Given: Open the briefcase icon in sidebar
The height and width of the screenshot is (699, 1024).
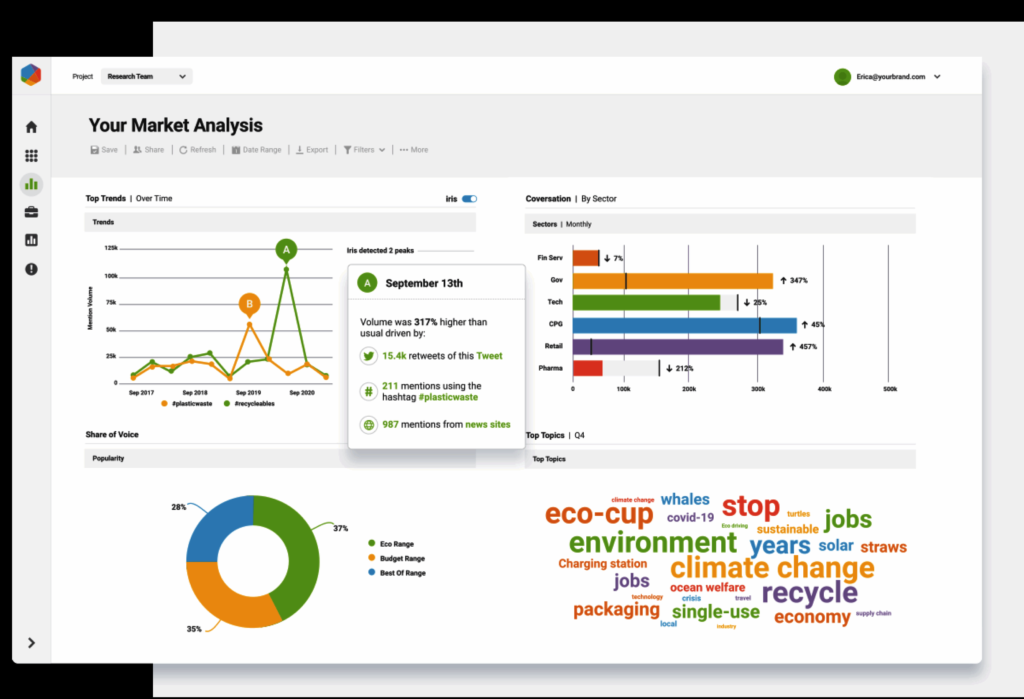Looking at the screenshot, I should tap(31, 212).
